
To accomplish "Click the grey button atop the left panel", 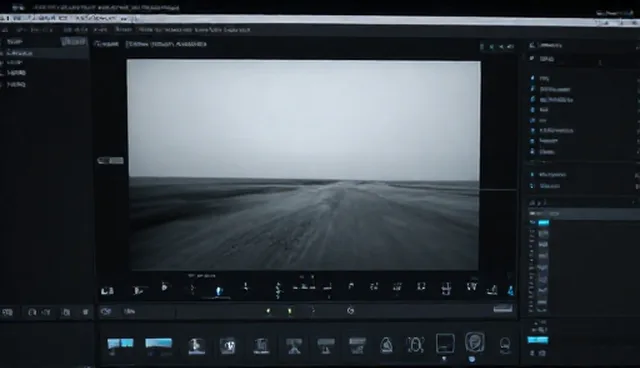I will pyautogui.click(x=74, y=42).
